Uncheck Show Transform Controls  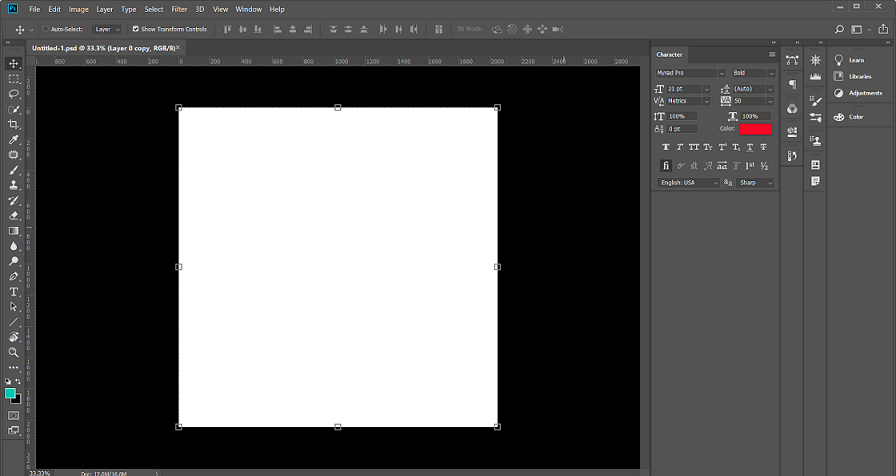point(136,29)
